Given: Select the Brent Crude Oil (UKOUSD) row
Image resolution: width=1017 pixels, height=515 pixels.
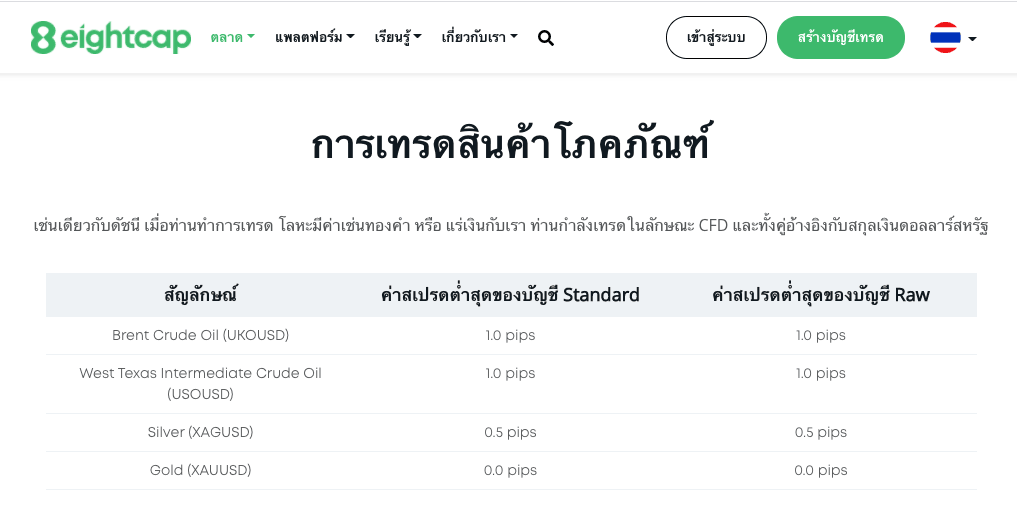Looking at the screenshot, I should 511,335.
